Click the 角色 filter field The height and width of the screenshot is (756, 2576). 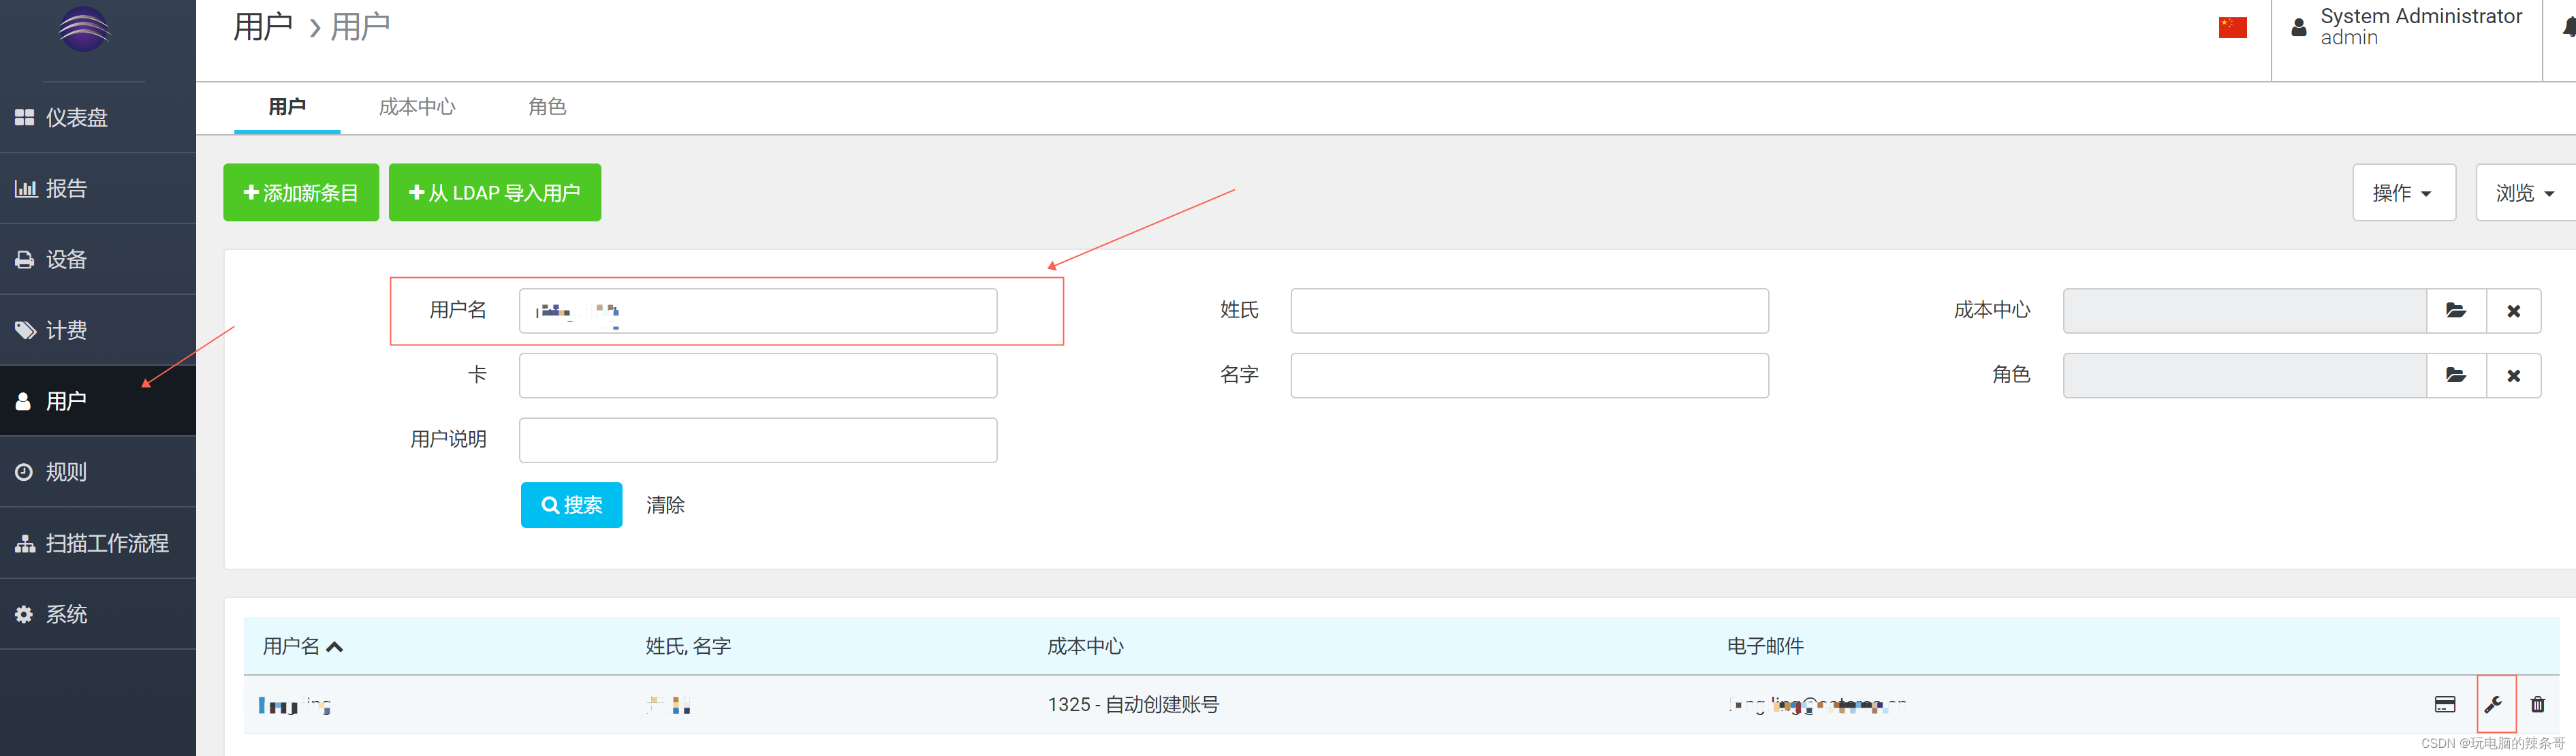(2245, 375)
